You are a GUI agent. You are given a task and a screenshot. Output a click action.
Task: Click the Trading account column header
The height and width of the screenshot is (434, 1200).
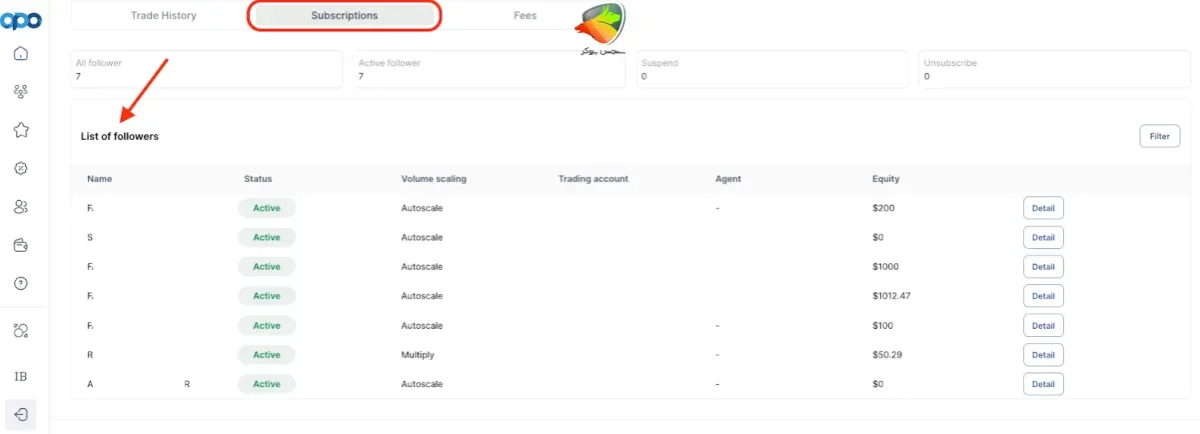point(593,179)
